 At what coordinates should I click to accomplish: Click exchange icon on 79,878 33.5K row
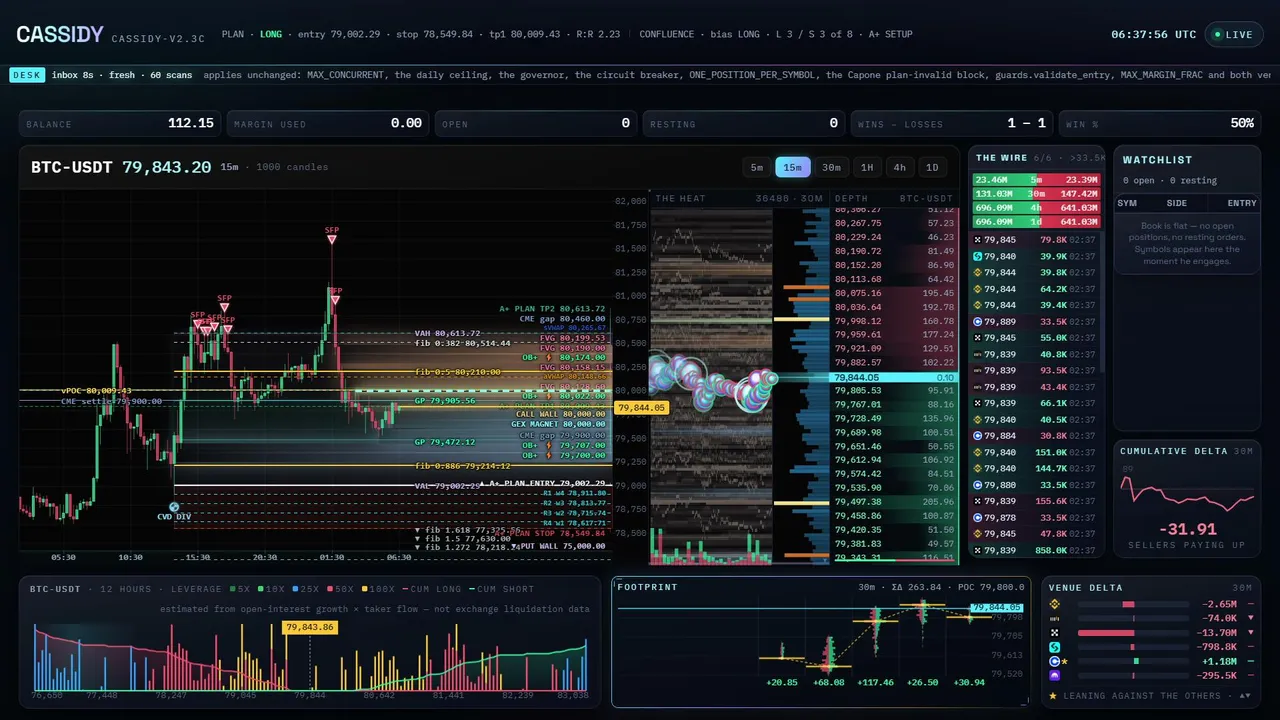(977, 518)
